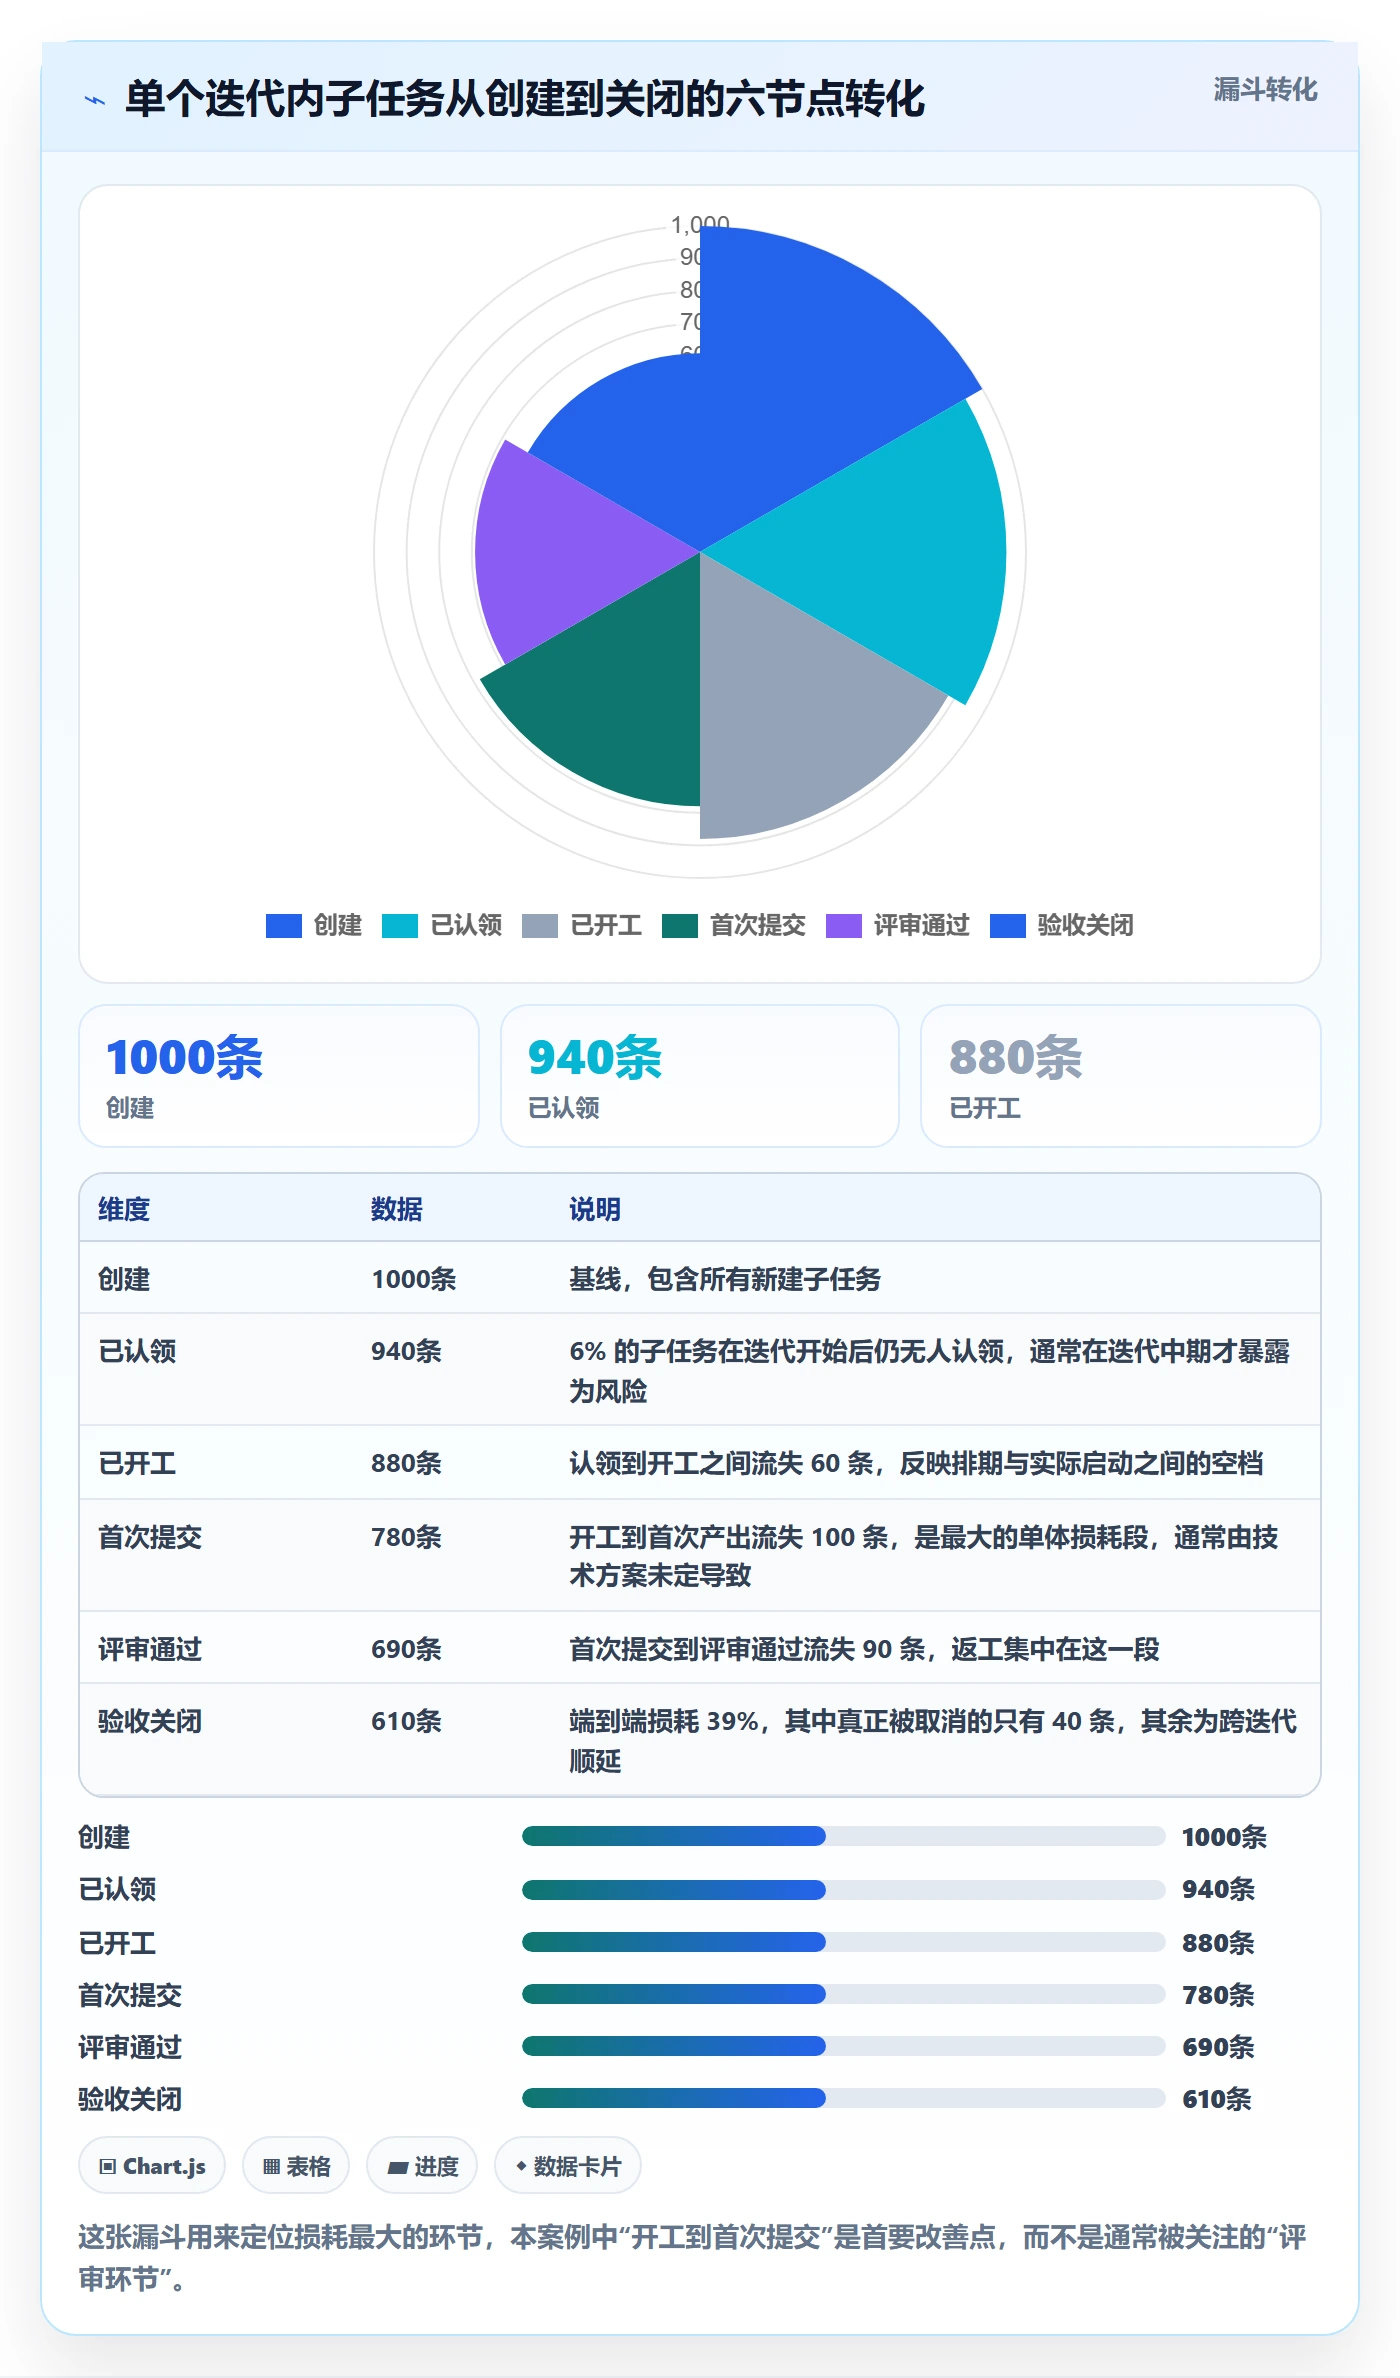
Task: Click the 维度 column header
Action: [124, 1209]
